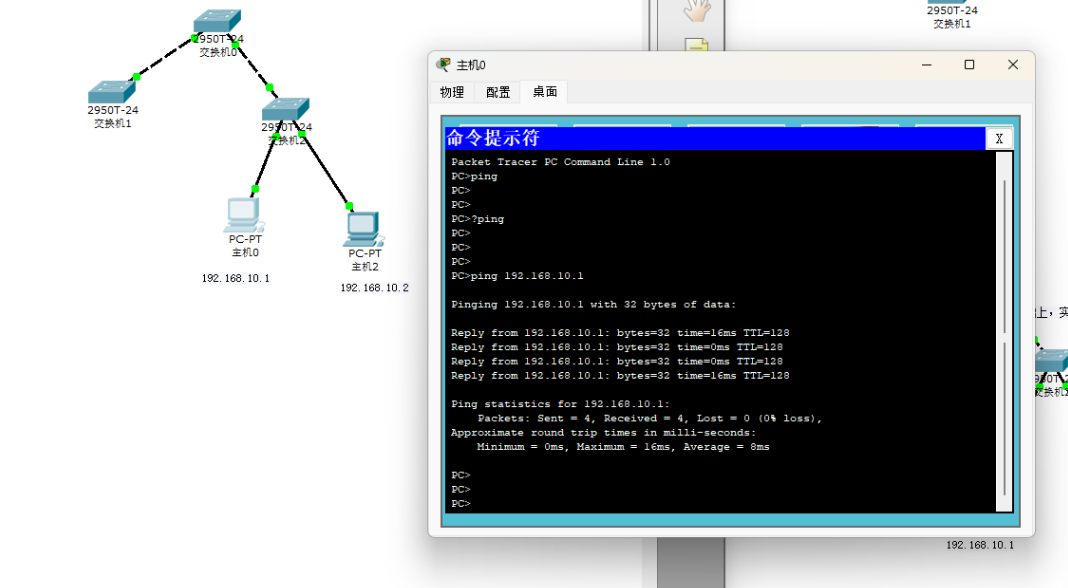The image size is (1068, 588).
Task: Click the 'PC>?ping' command line
Action: 477,219
